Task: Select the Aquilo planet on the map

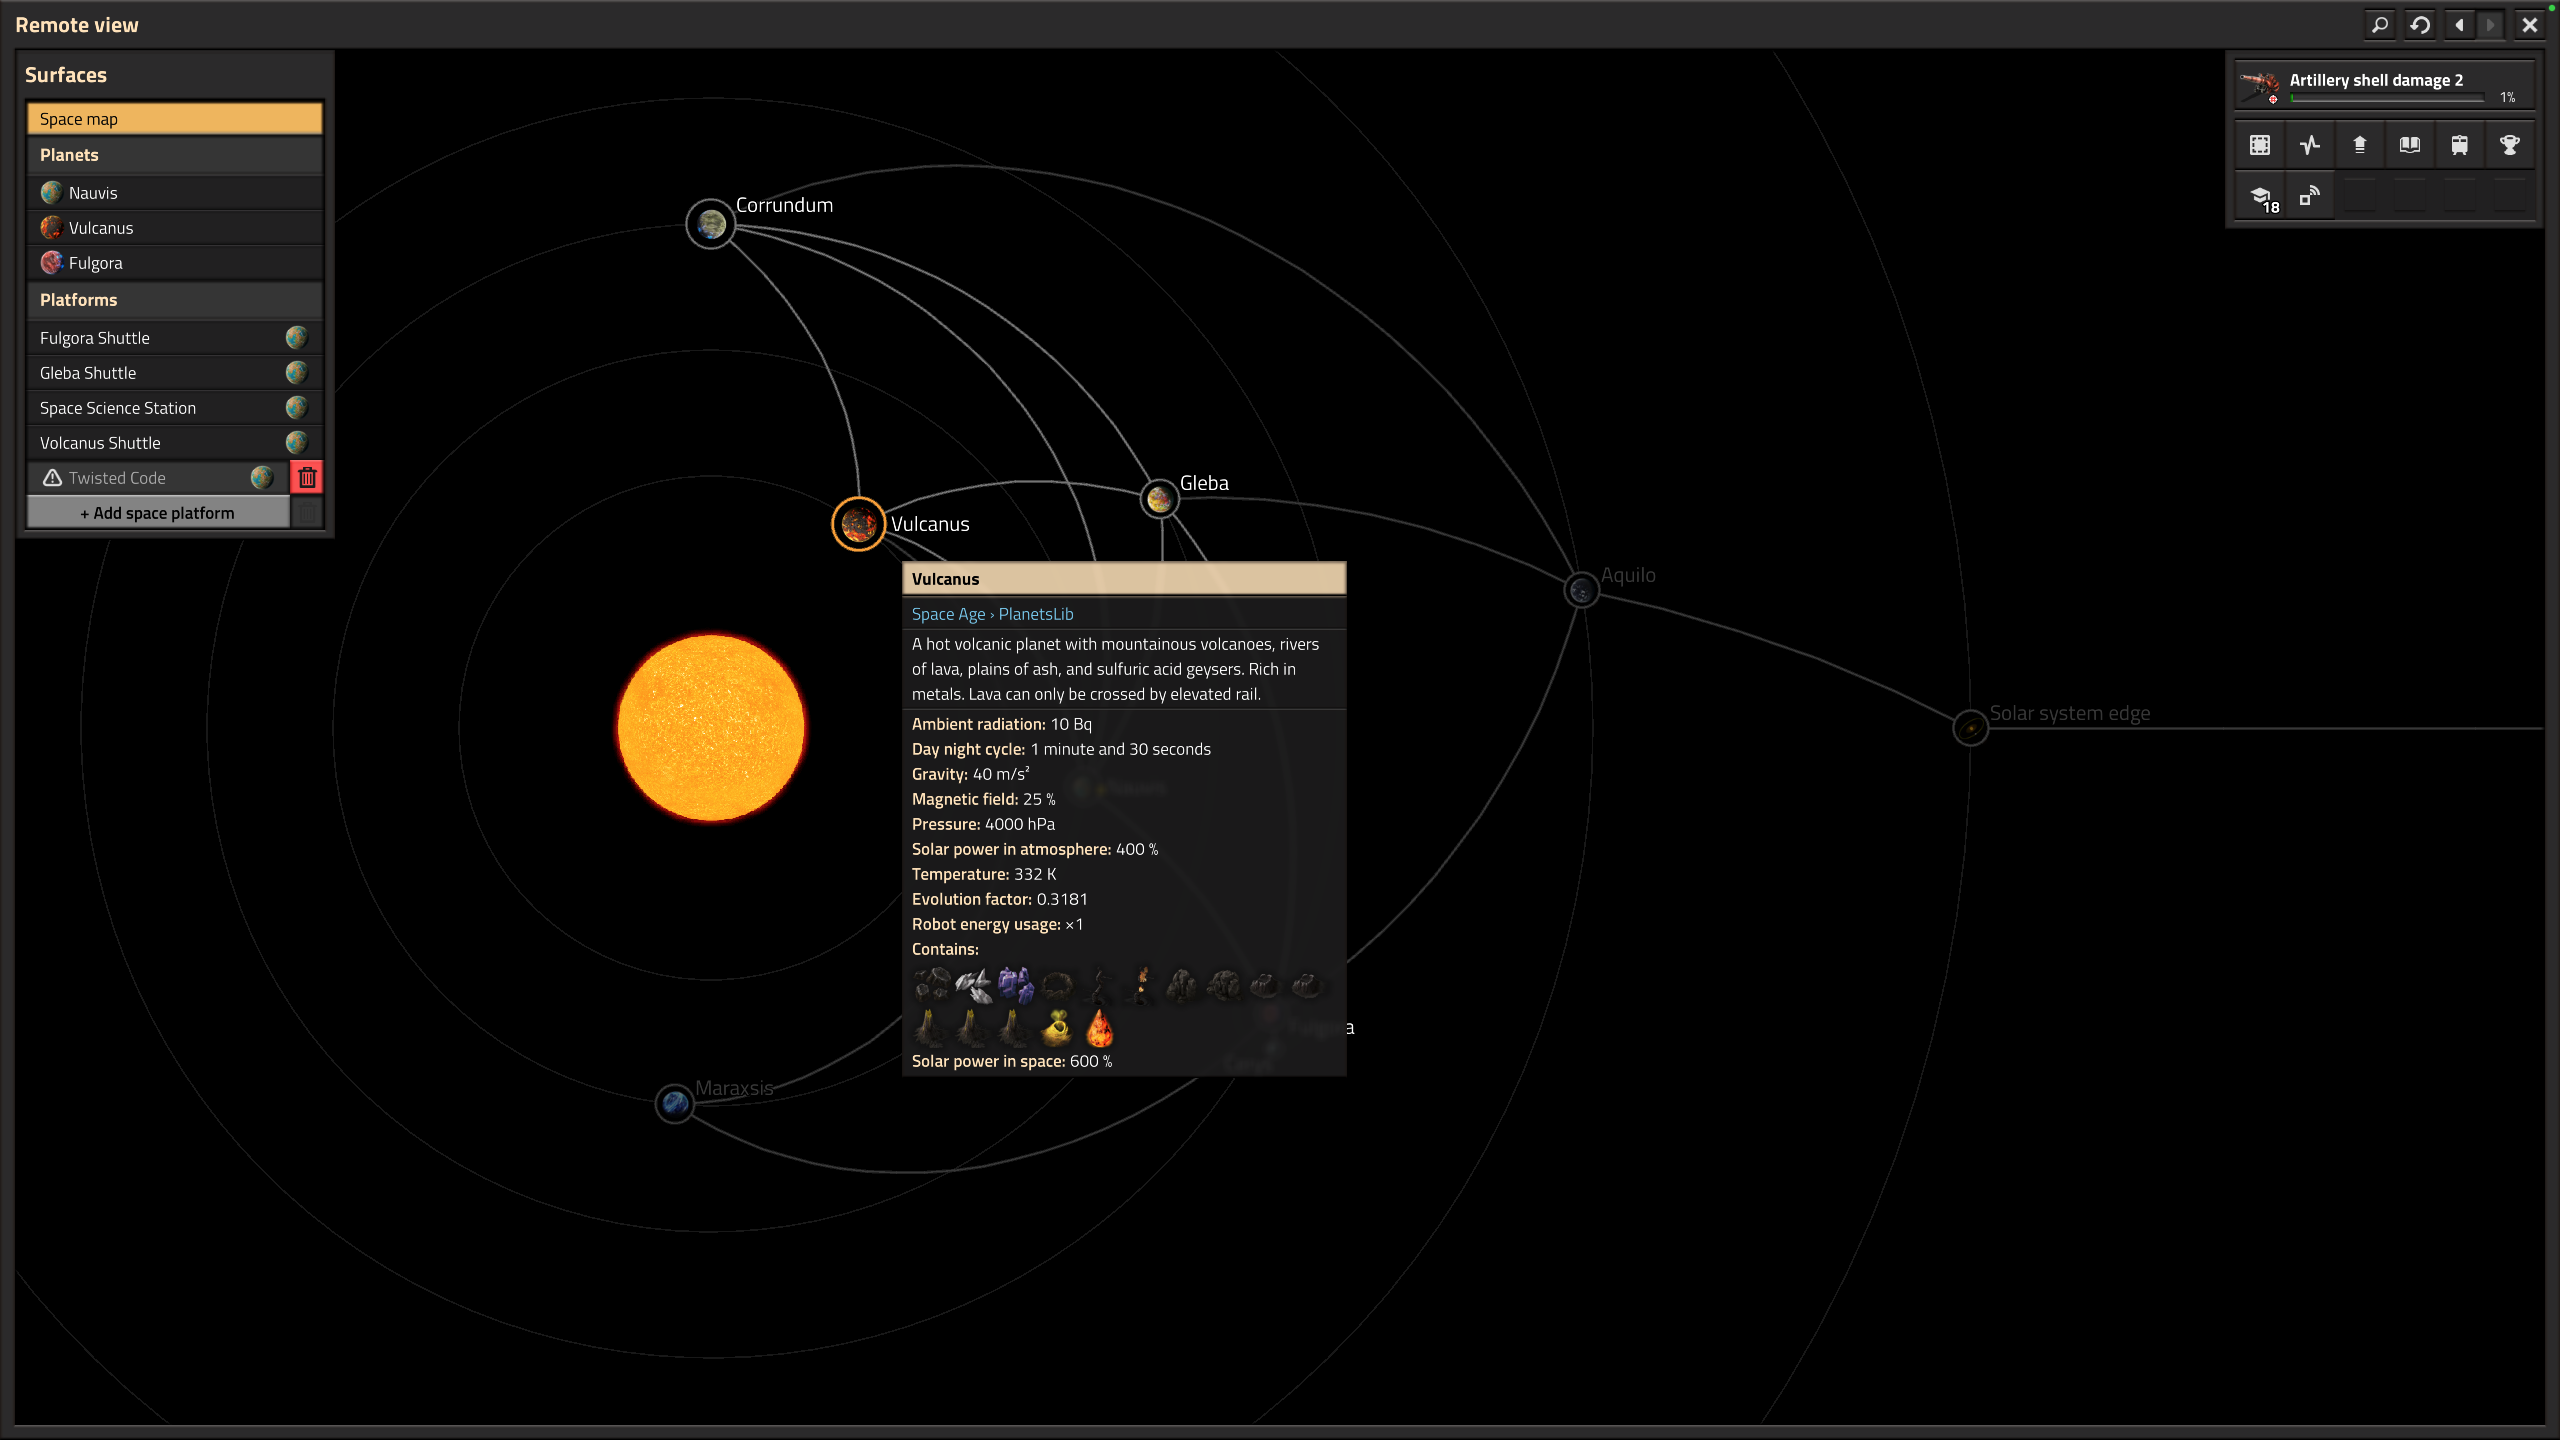Action: click(x=1581, y=590)
